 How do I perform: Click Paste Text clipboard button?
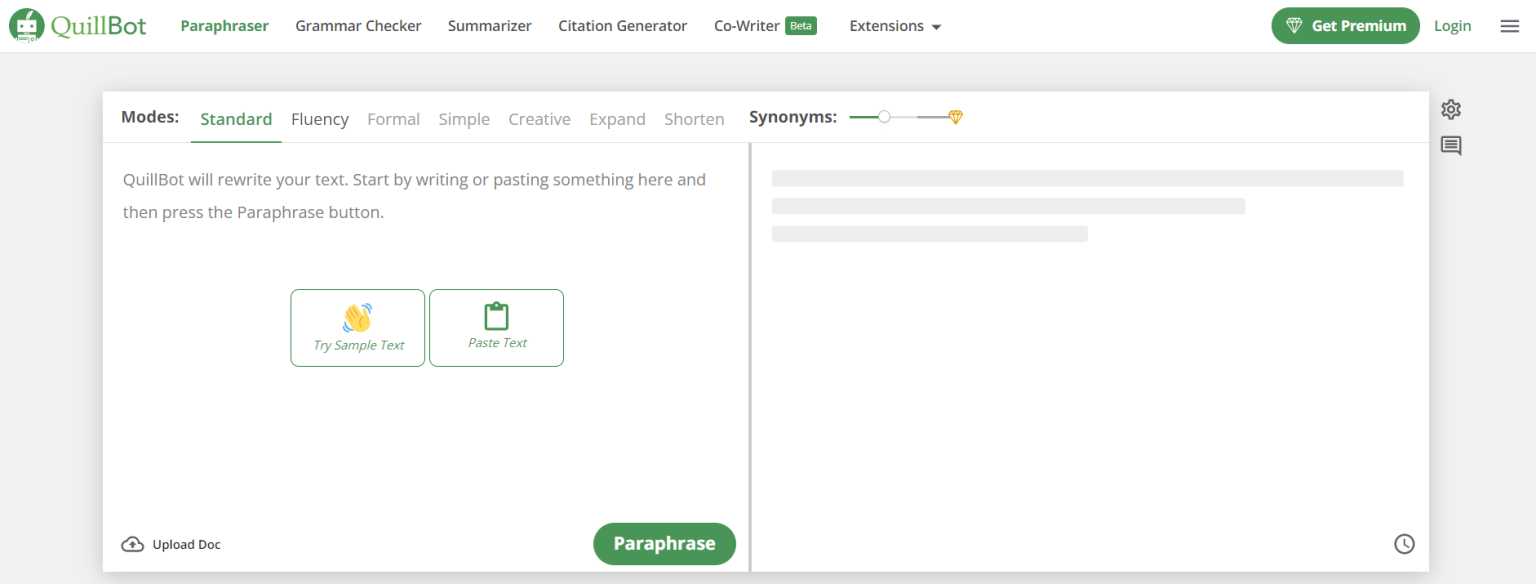pyautogui.click(x=497, y=328)
